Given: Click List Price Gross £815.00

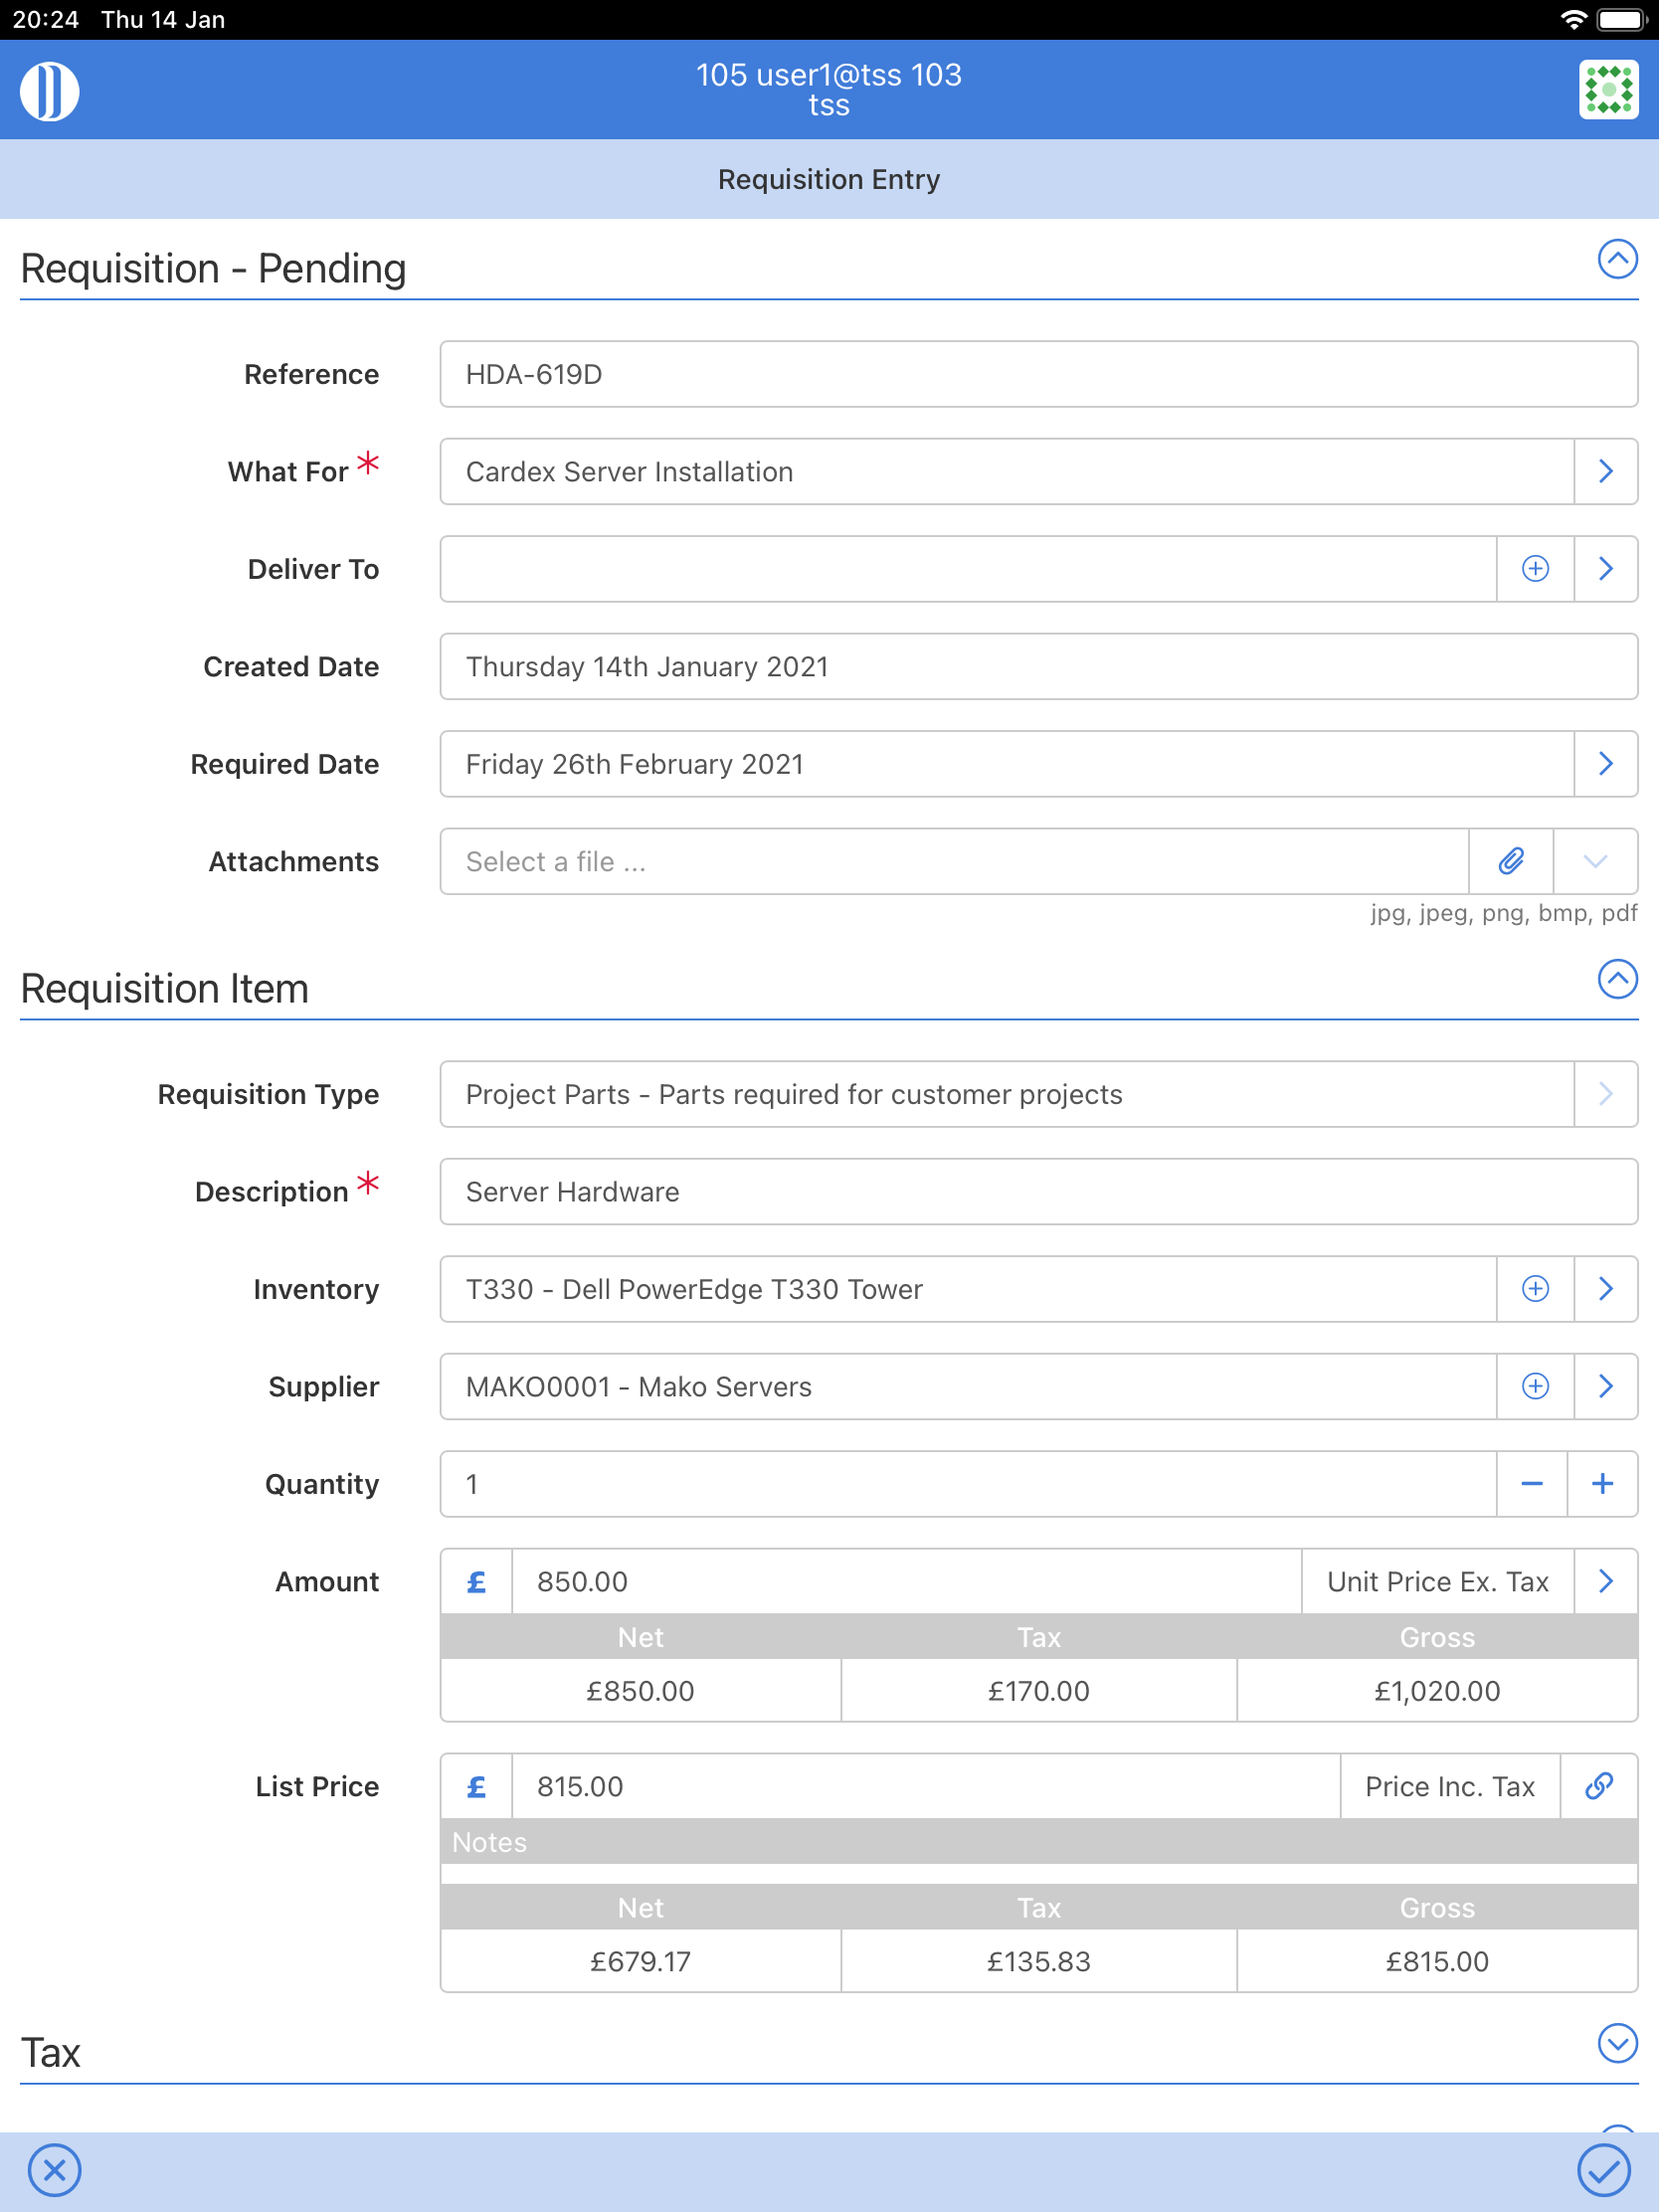Looking at the screenshot, I should pyautogui.click(x=1437, y=1961).
